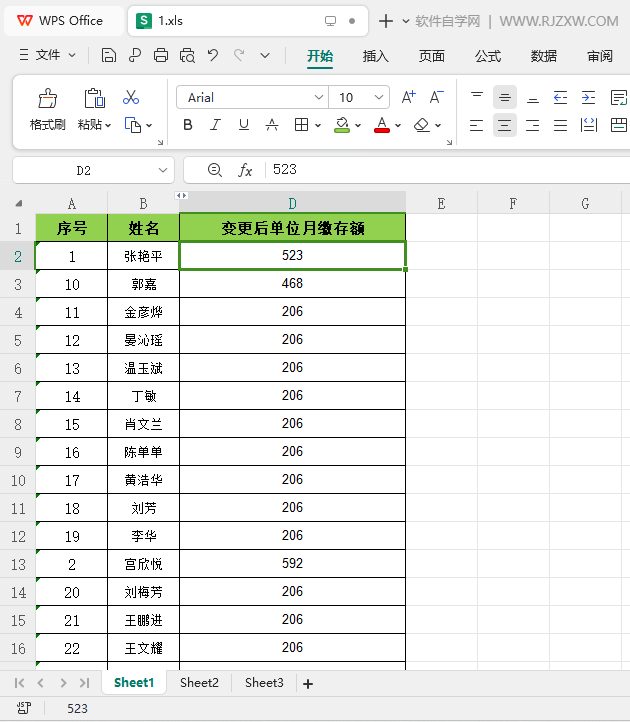
Task: Switch to 开始 ribbon tab
Action: coord(320,56)
